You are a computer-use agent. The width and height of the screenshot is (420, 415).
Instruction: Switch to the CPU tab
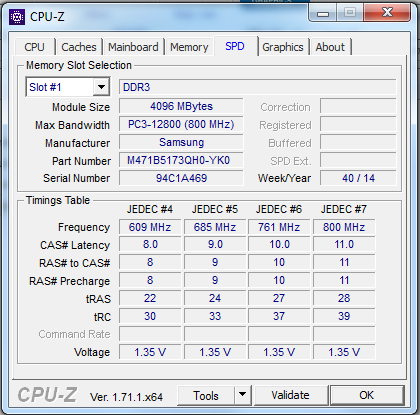tap(34, 47)
